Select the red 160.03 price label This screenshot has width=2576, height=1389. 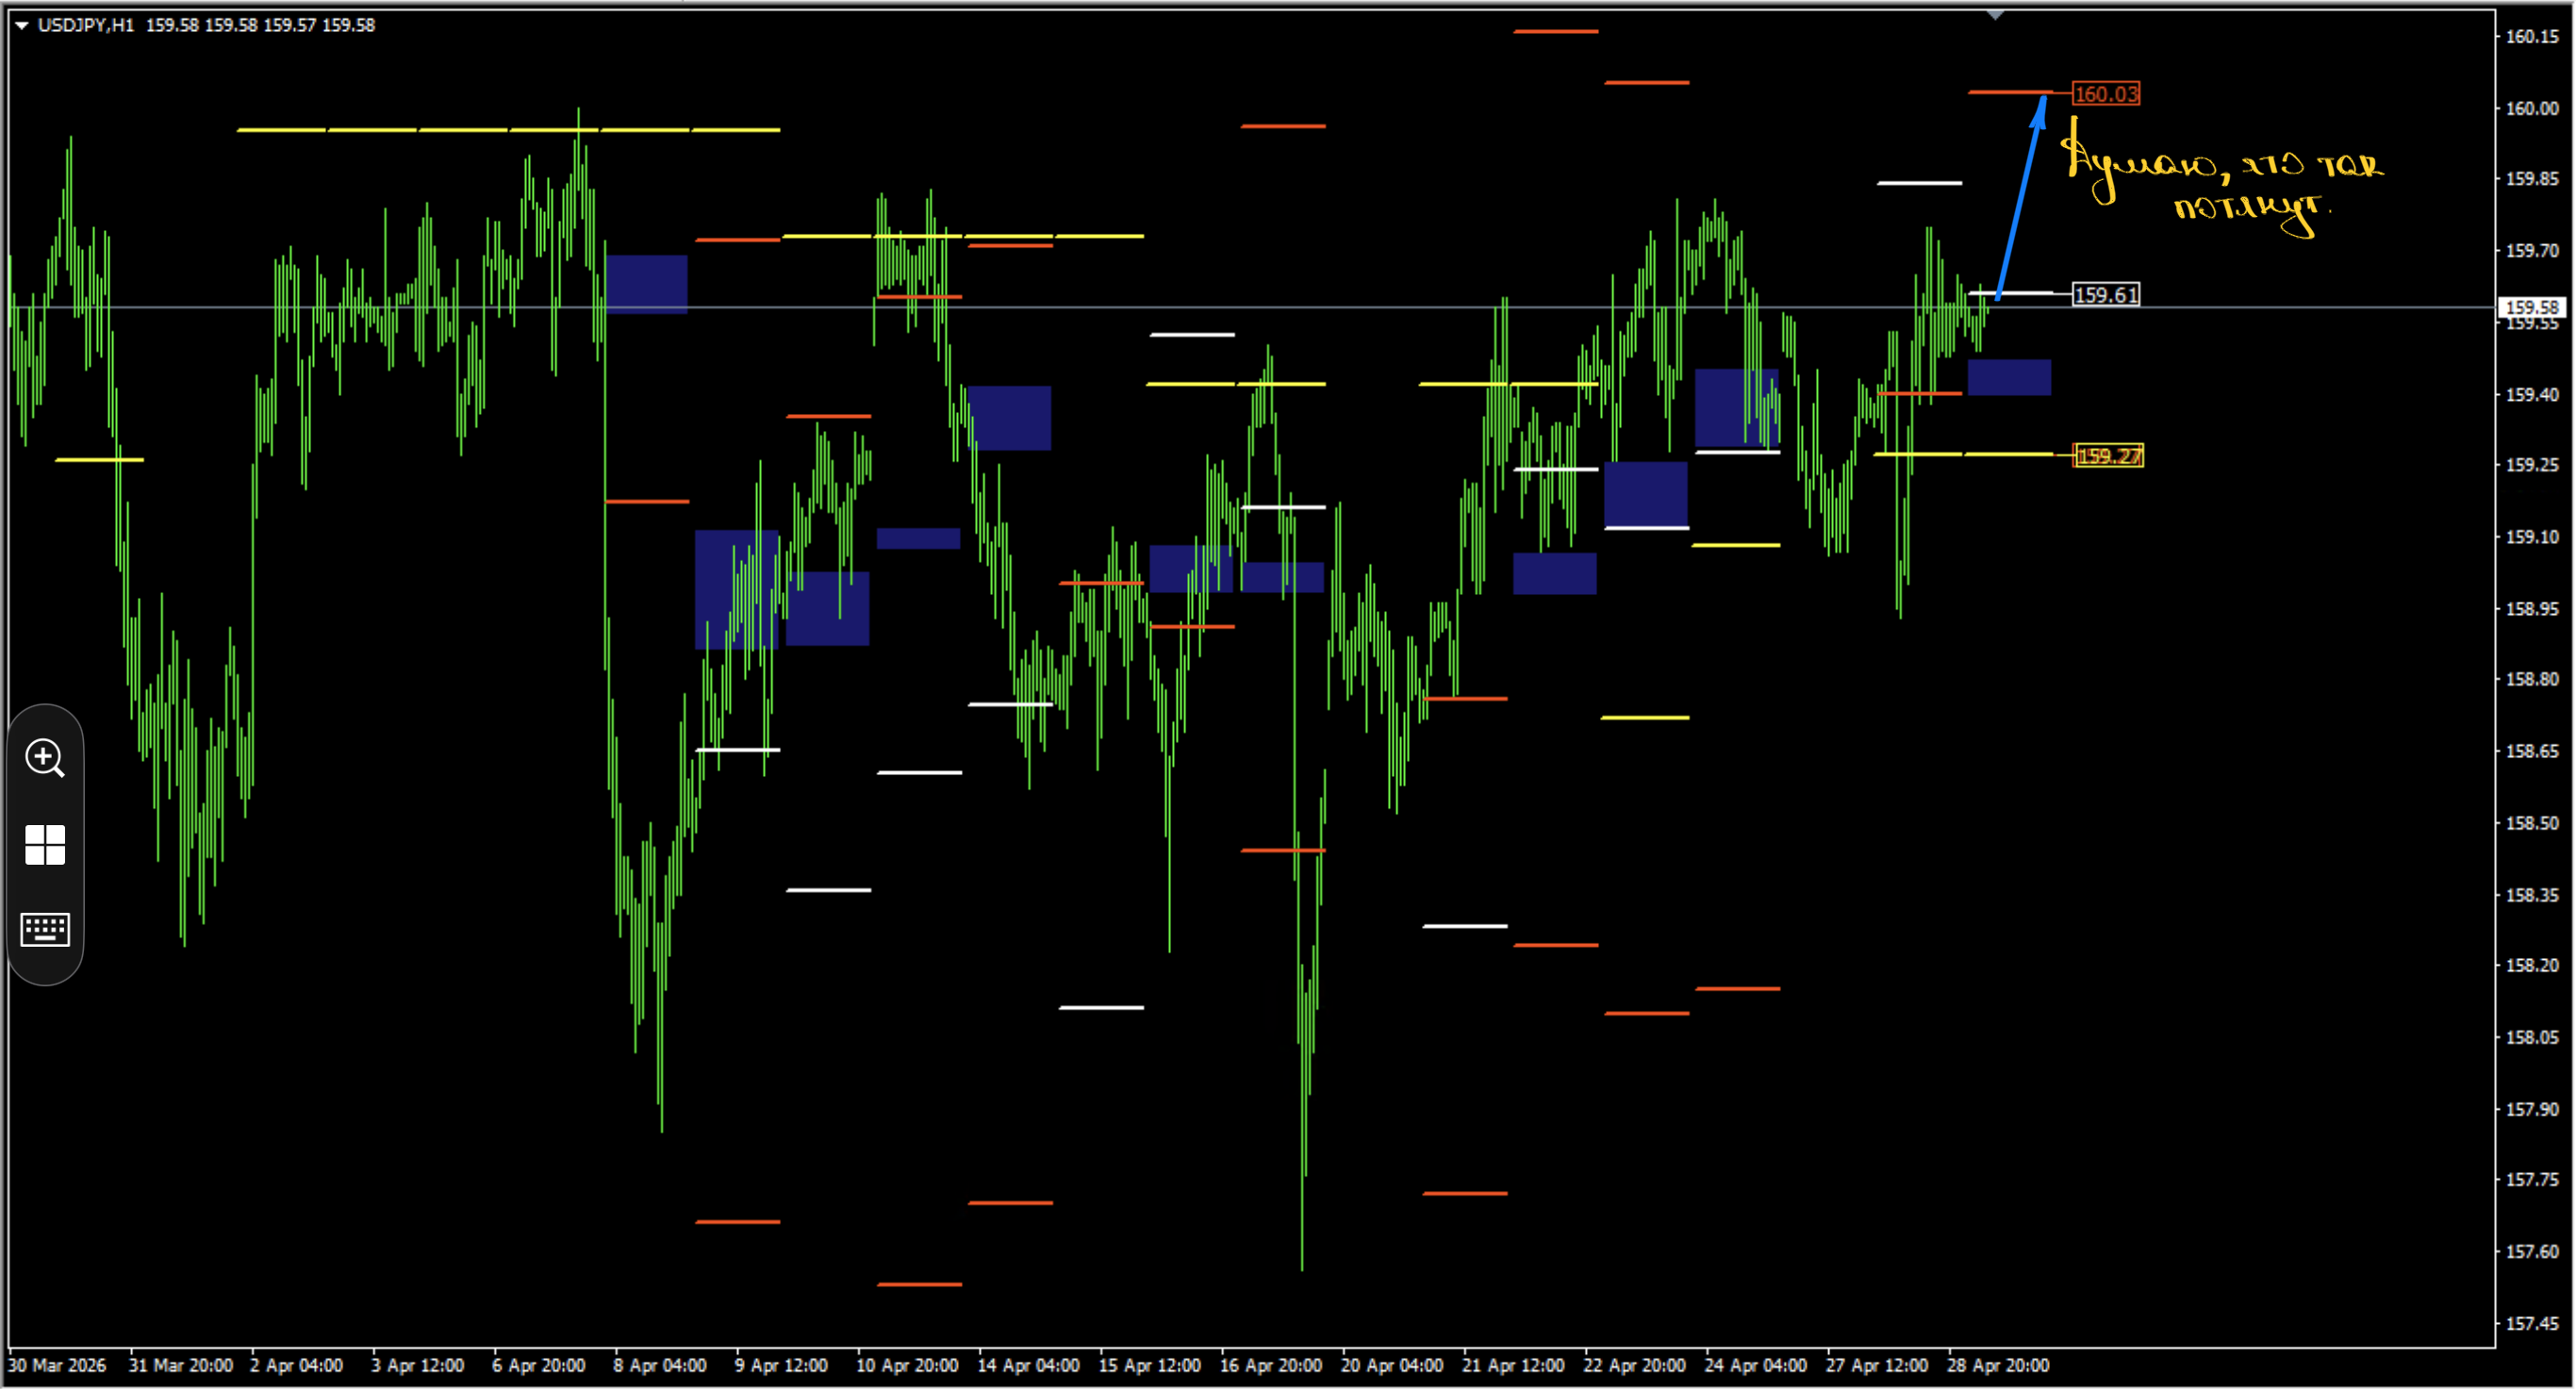[2105, 94]
